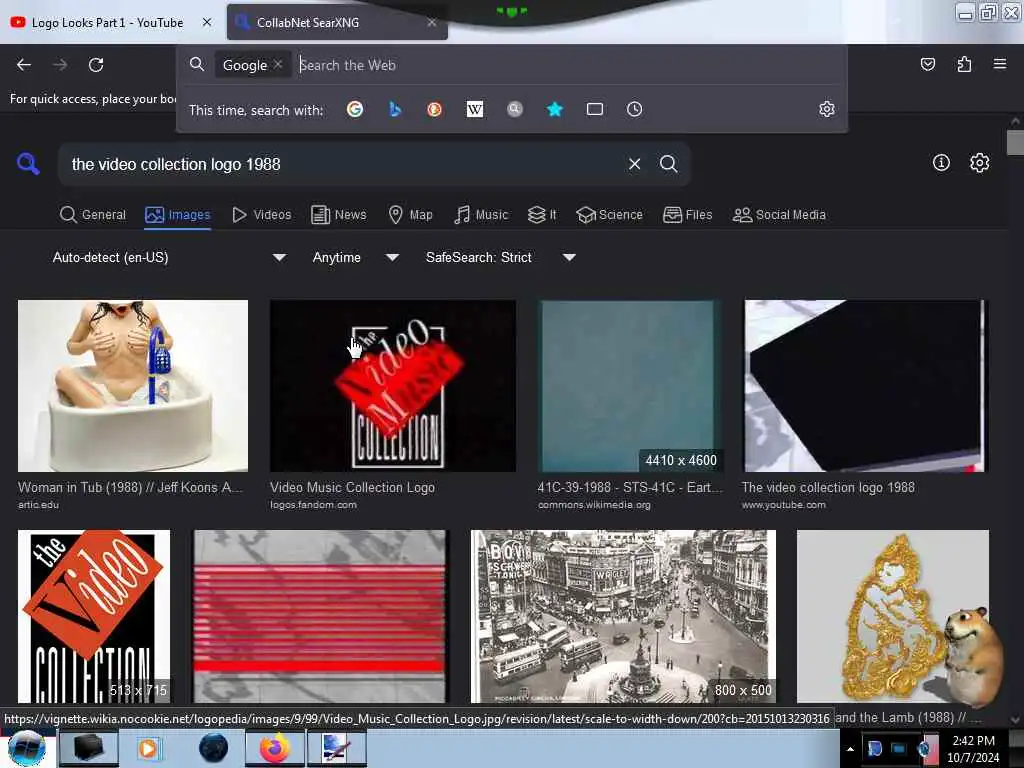
Task: Search this time with Wikipedia icon
Action: 475,109
